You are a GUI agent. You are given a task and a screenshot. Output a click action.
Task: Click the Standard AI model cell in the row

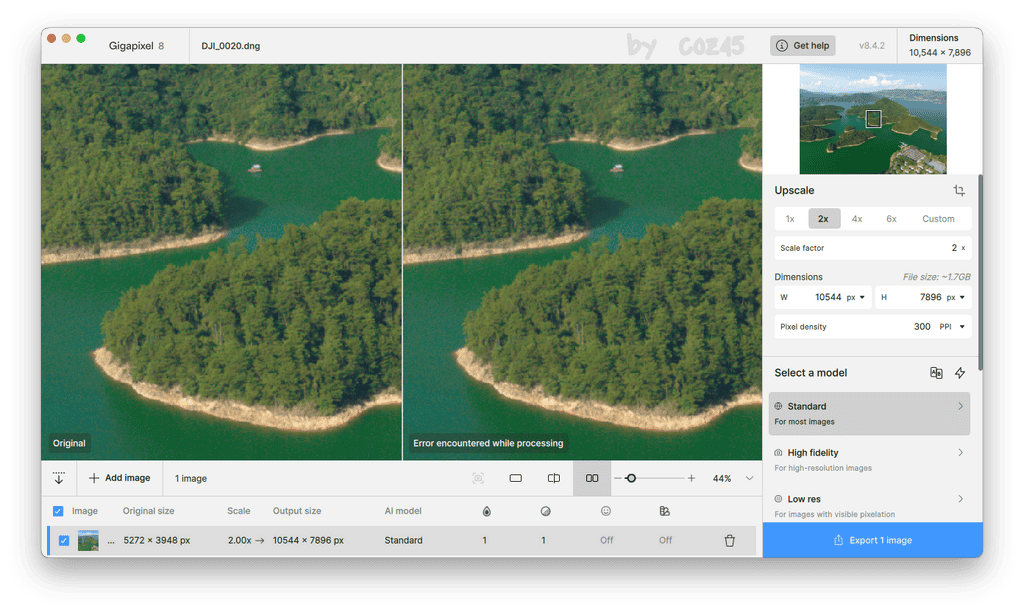point(404,540)
